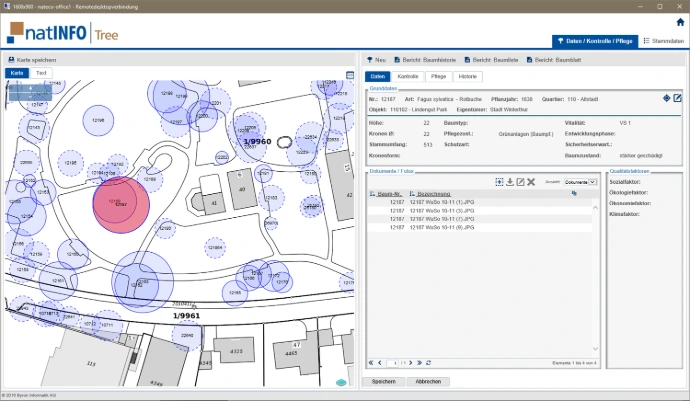Viewport: 690px width, 401px height.
Task: Click Karte speichern save icon
Action: pyautogui.click(x=11, y=60)
